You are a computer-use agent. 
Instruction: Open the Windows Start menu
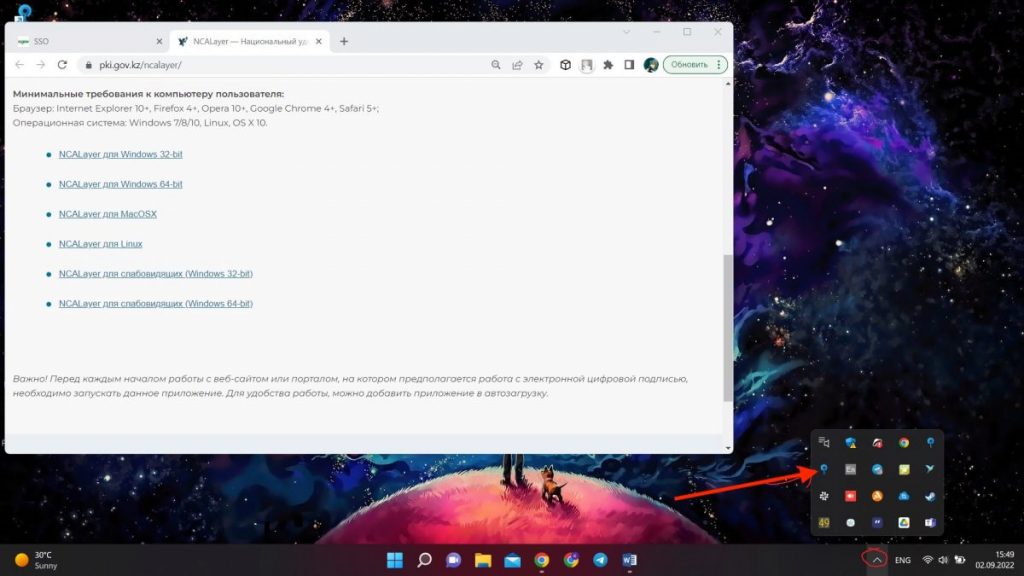(x=394, y=560)
